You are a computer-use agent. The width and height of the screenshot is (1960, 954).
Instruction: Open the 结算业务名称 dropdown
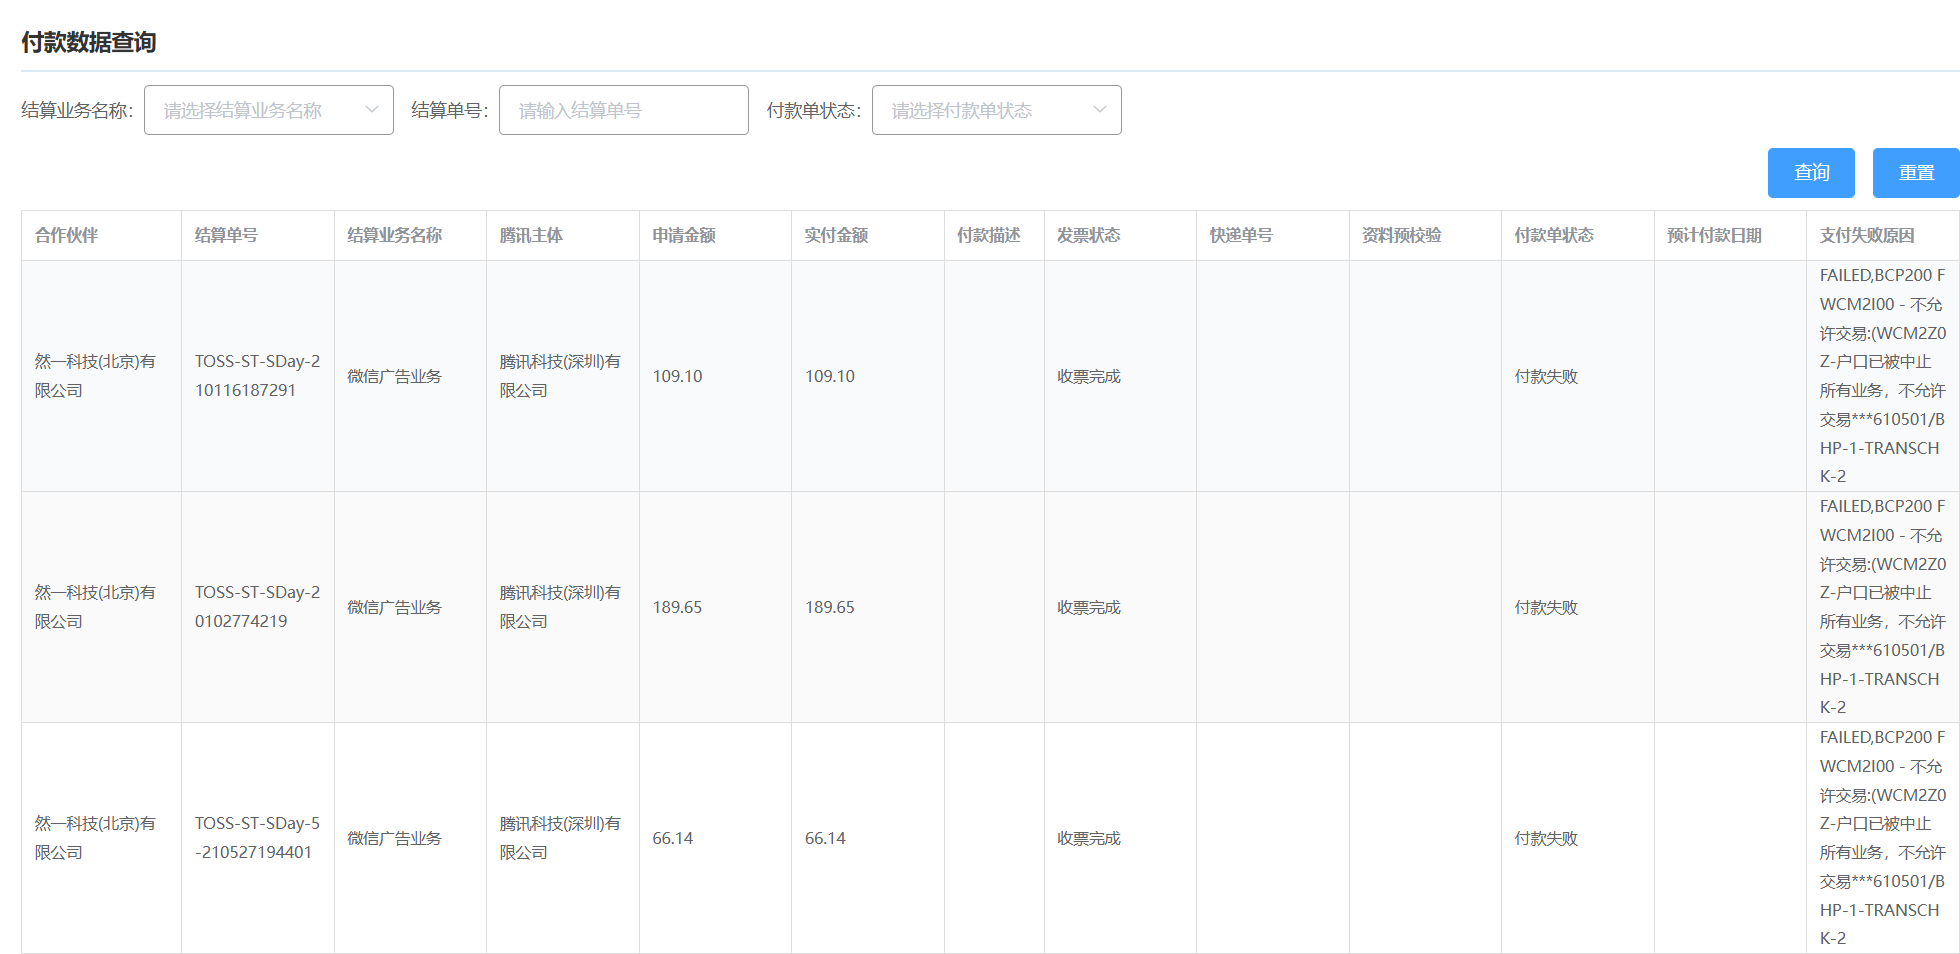coord(268,110)
